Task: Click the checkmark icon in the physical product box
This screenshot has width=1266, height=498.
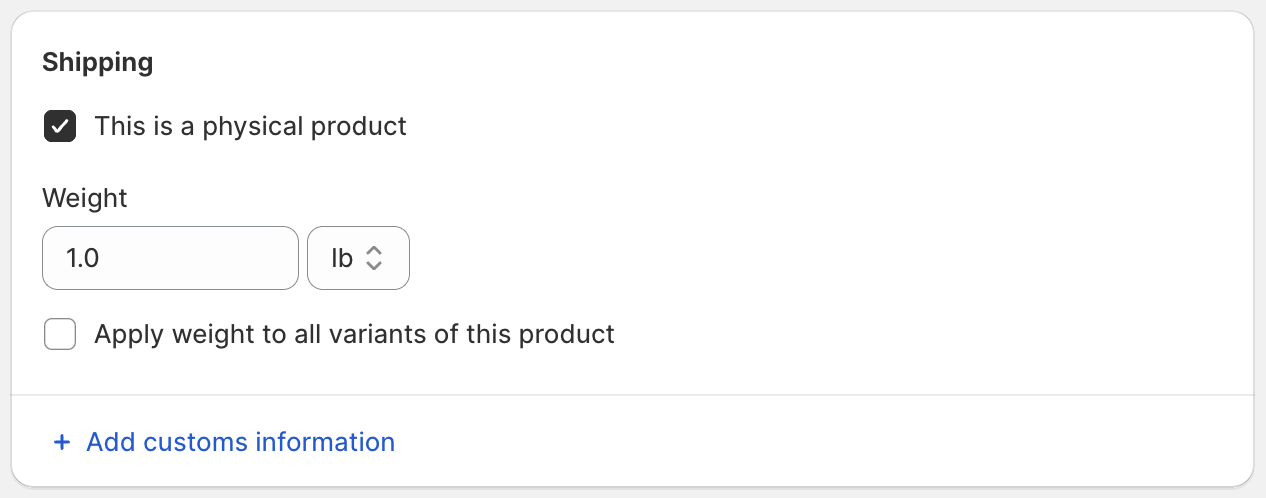Action: click(x=60, y=126)
